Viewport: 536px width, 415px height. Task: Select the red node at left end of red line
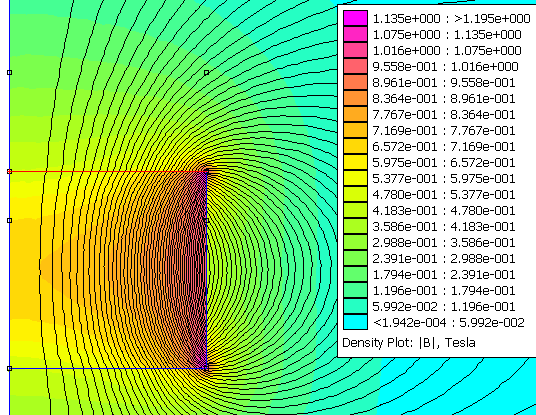[10, 171]
